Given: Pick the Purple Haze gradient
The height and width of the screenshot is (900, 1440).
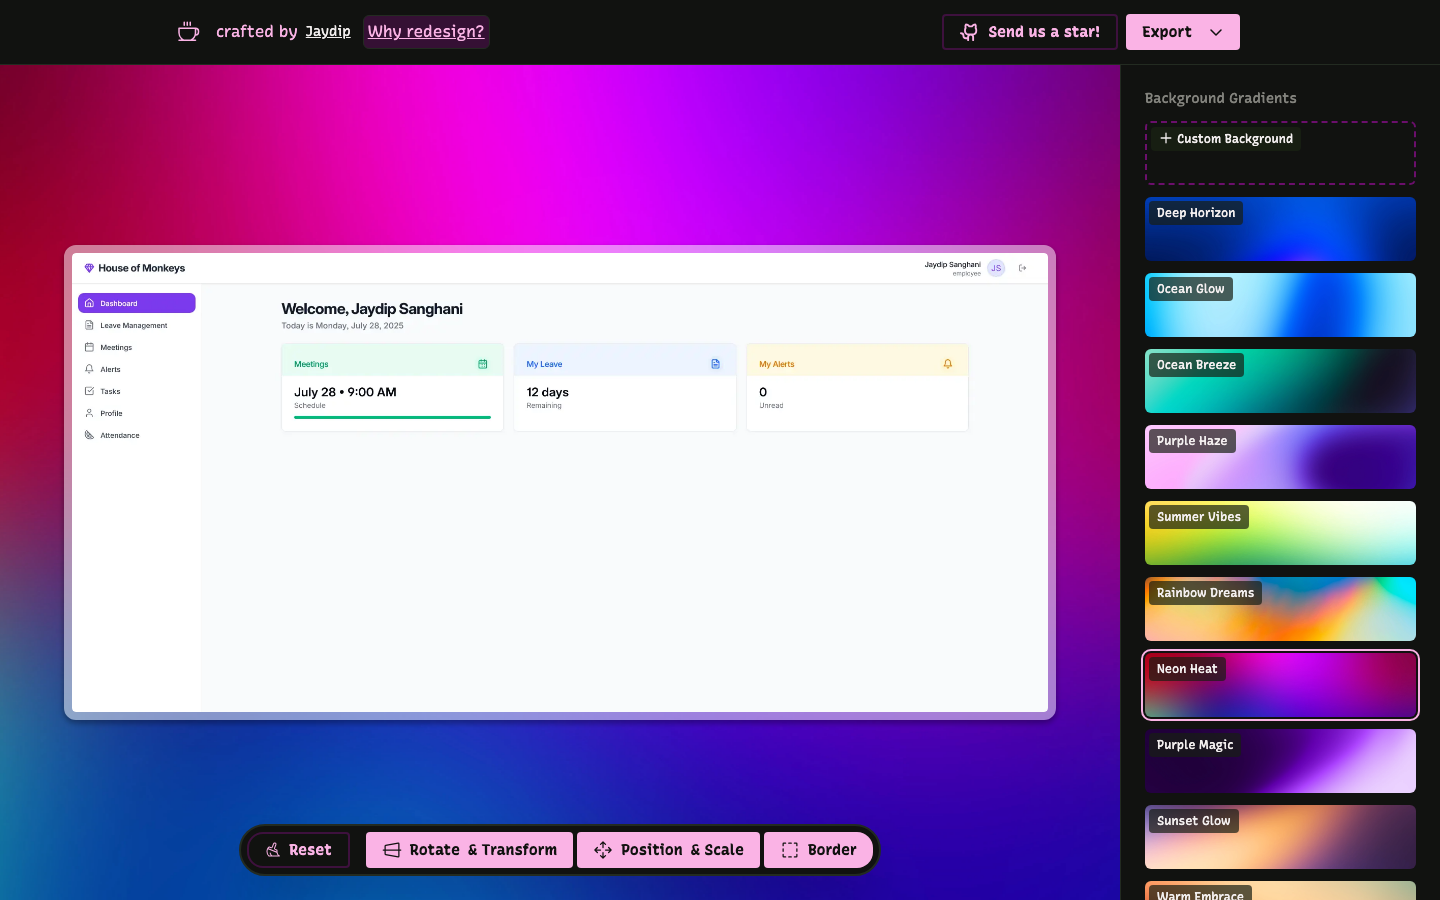Looking at the screenshot, I should point(1280,457).
